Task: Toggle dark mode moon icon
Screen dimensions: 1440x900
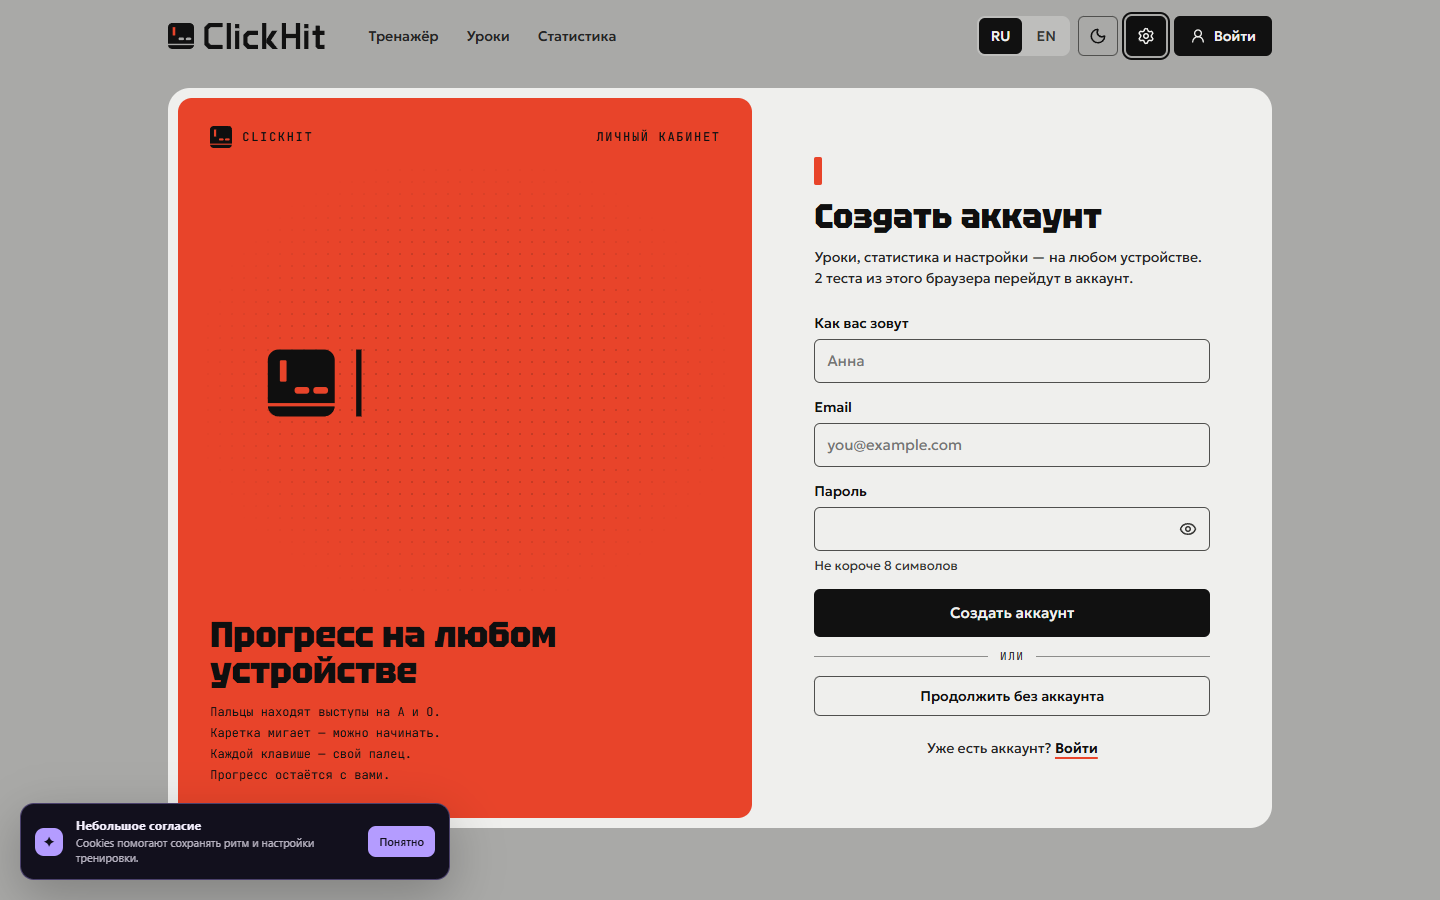Action: tap(1098, 36)
